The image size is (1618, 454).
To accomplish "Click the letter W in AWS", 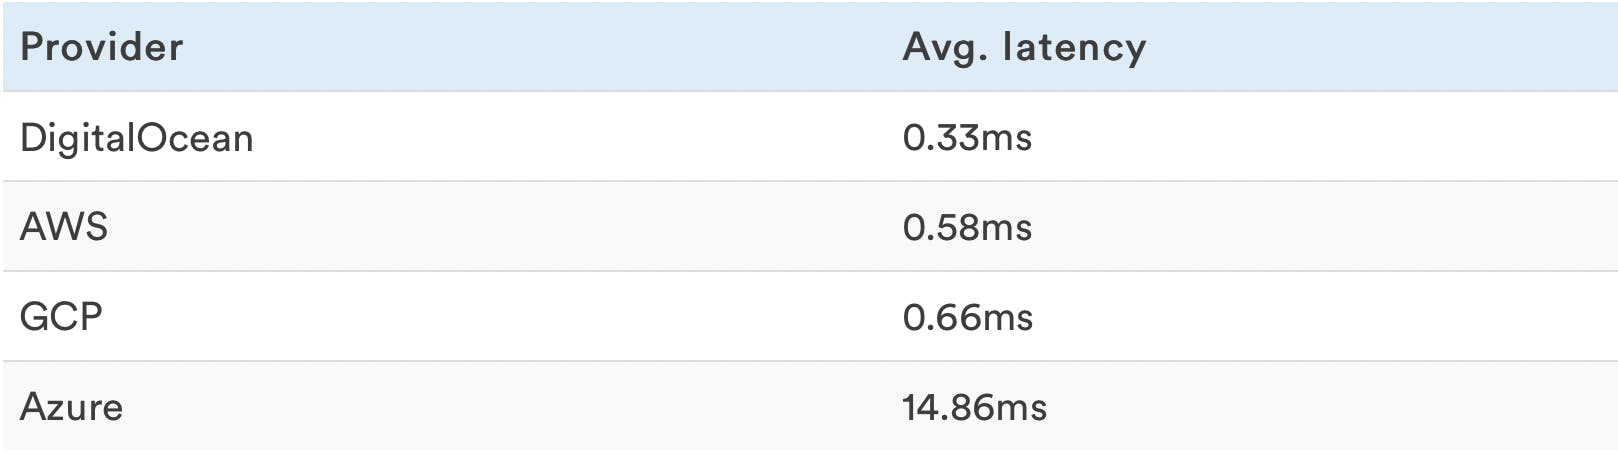I will tap(65, 227).
